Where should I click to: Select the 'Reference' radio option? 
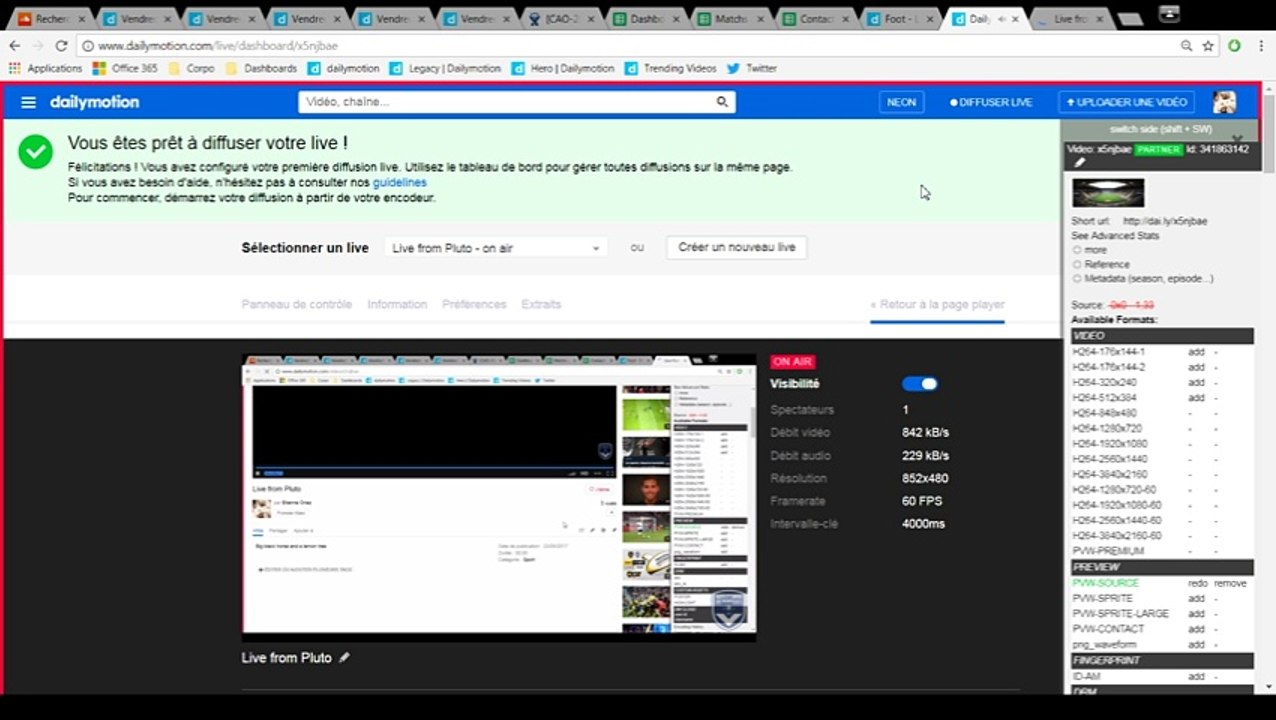click(x=1077, y=264)
